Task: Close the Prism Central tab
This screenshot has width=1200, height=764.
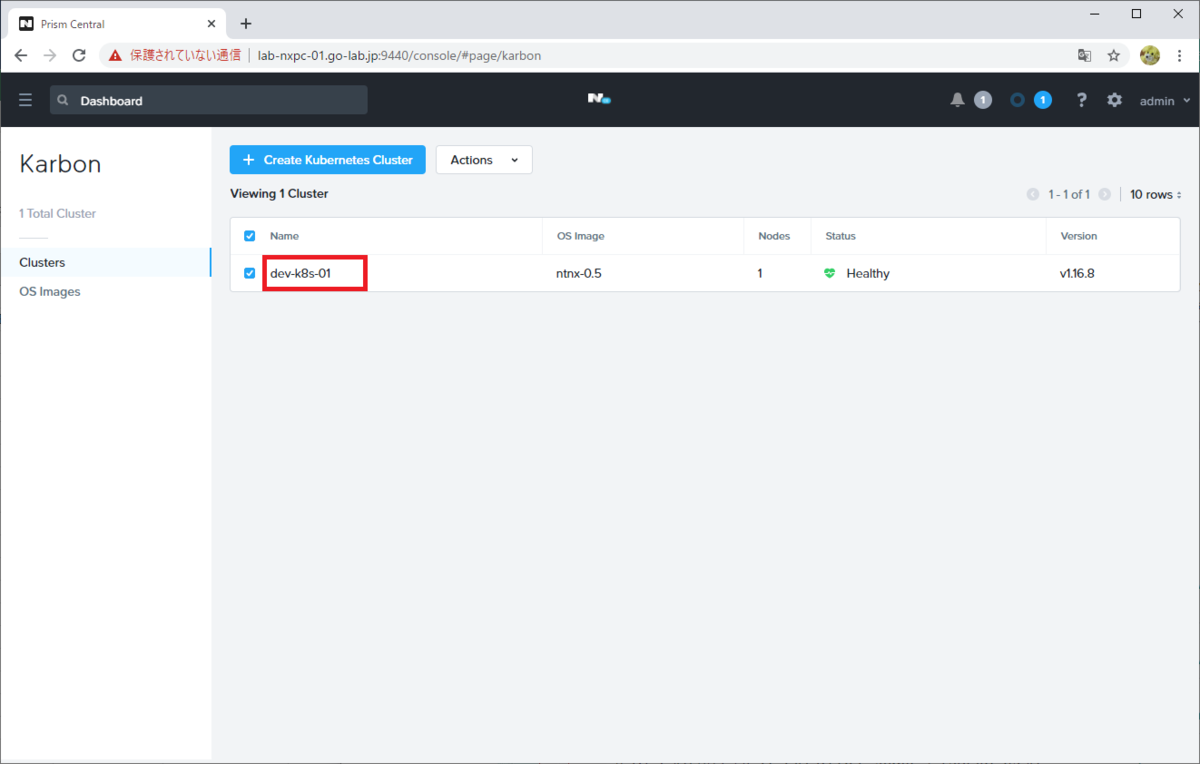Action: tap(212, 23)
